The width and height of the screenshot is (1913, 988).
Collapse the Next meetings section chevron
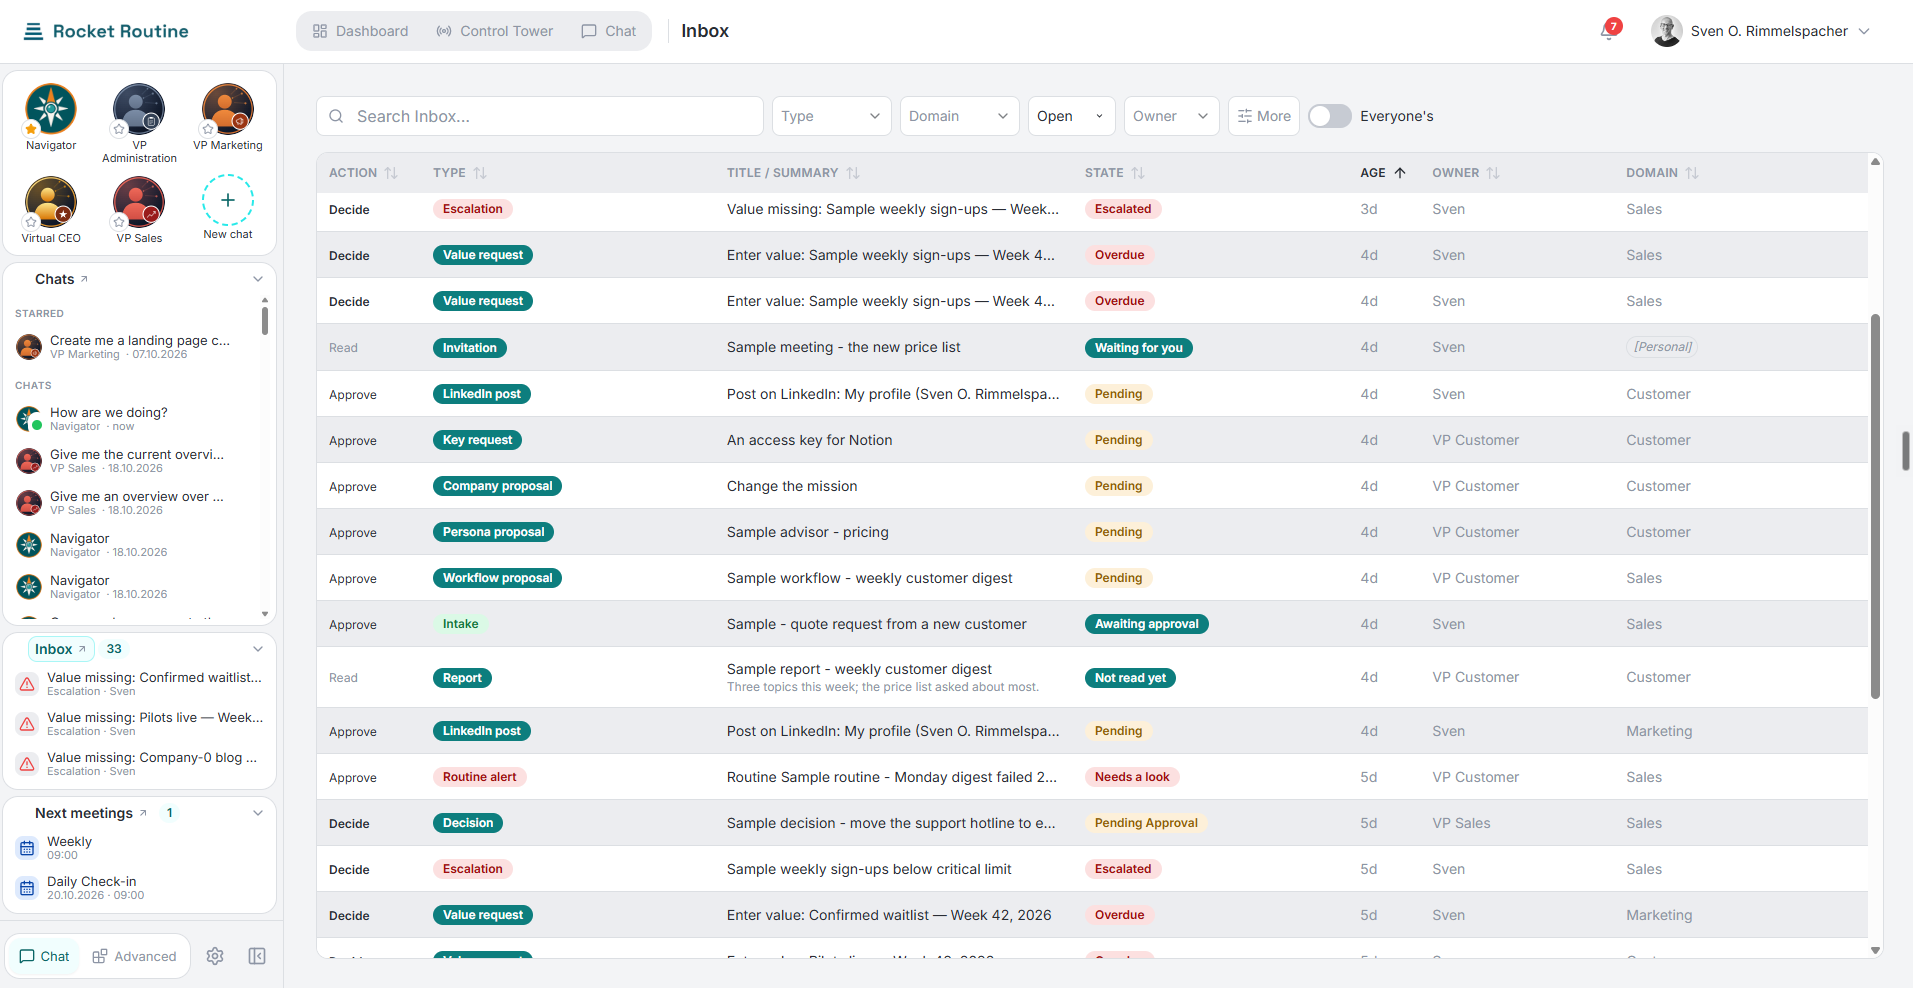coord(258,813)
